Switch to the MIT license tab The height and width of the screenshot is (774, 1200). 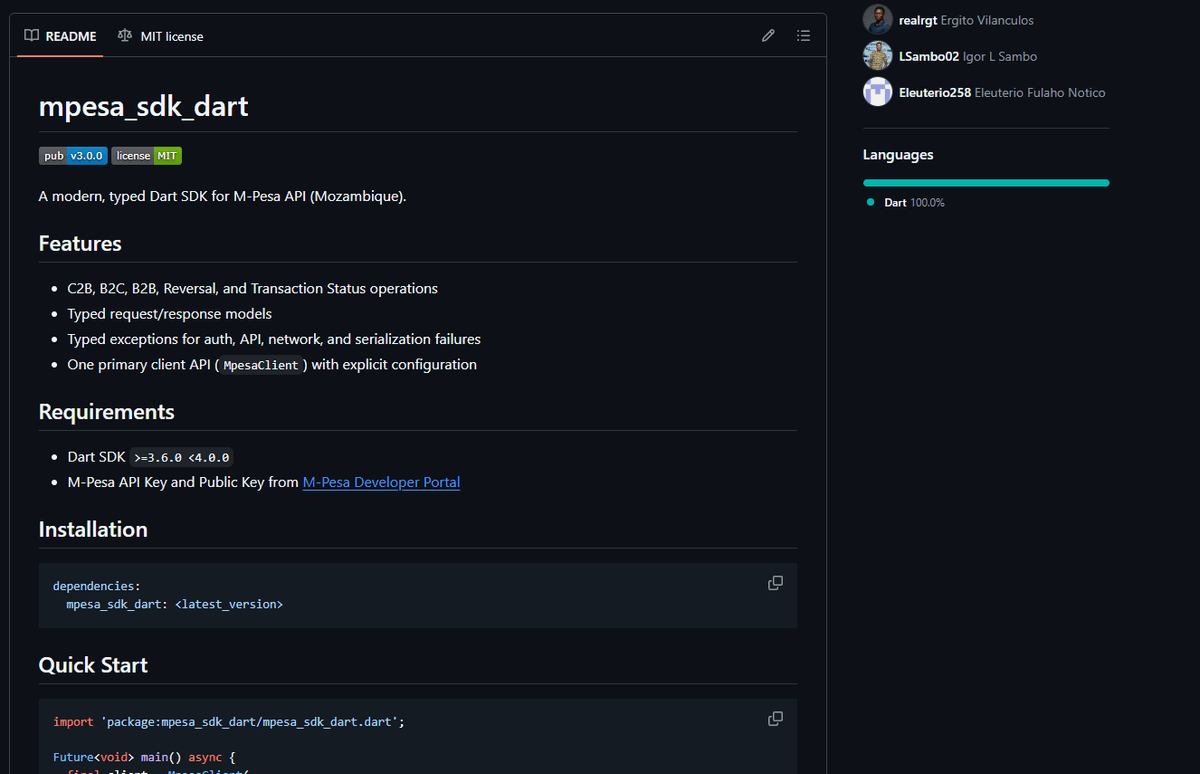160,36
